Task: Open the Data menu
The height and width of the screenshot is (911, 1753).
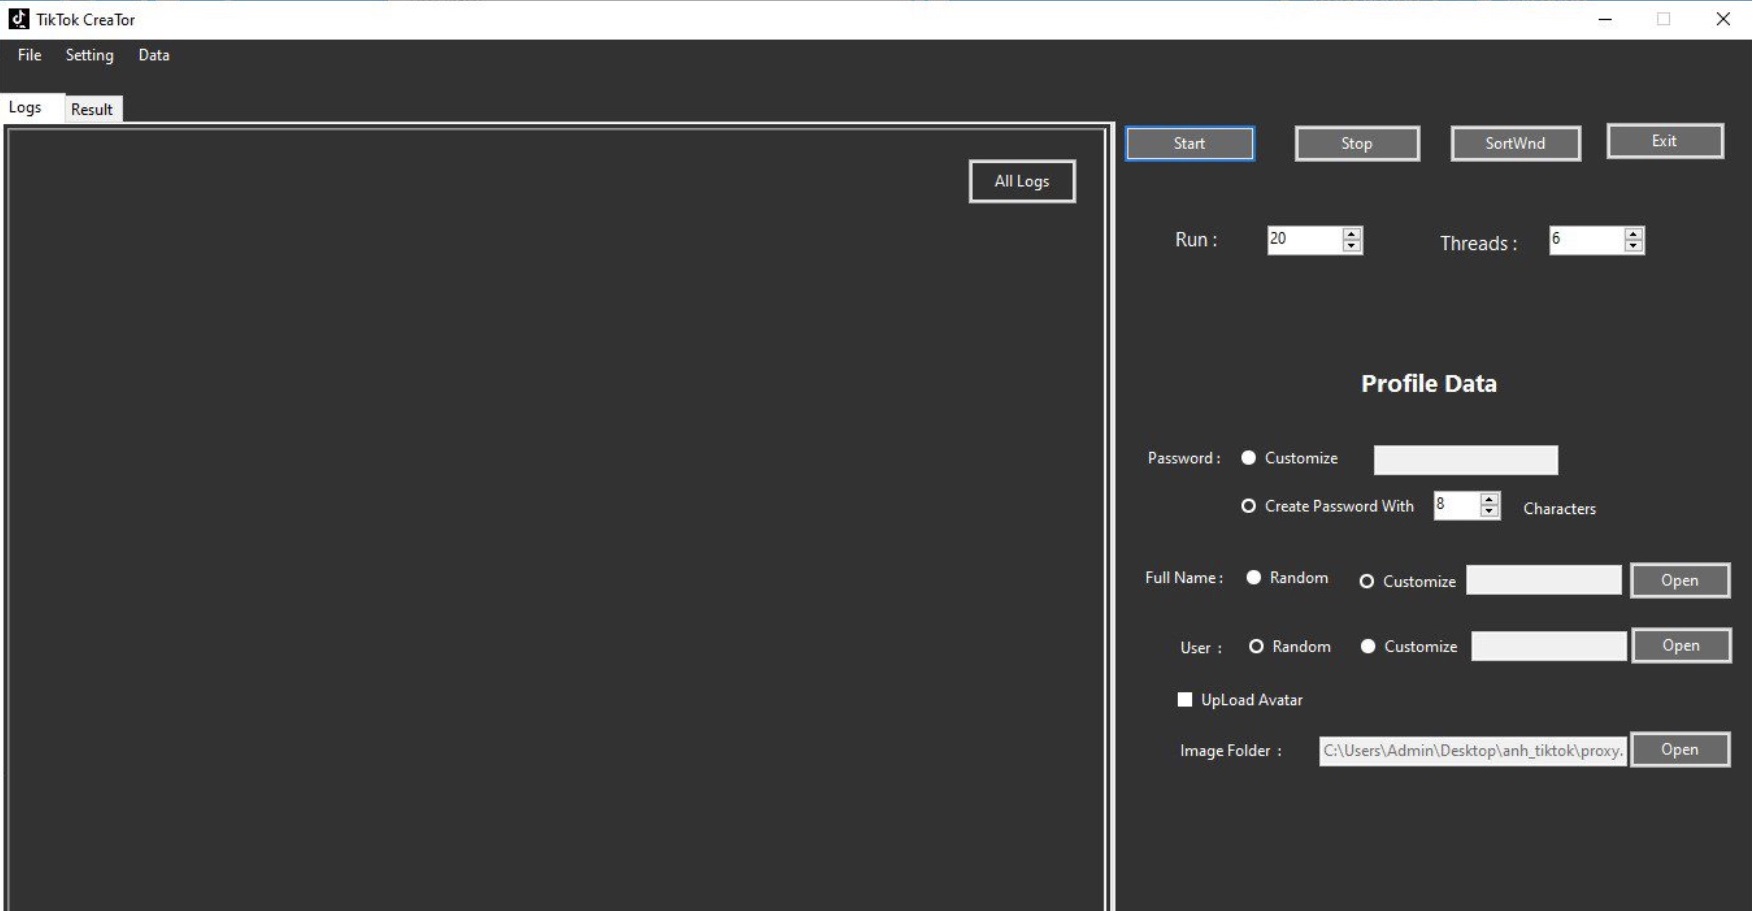Action: (153, 55)
